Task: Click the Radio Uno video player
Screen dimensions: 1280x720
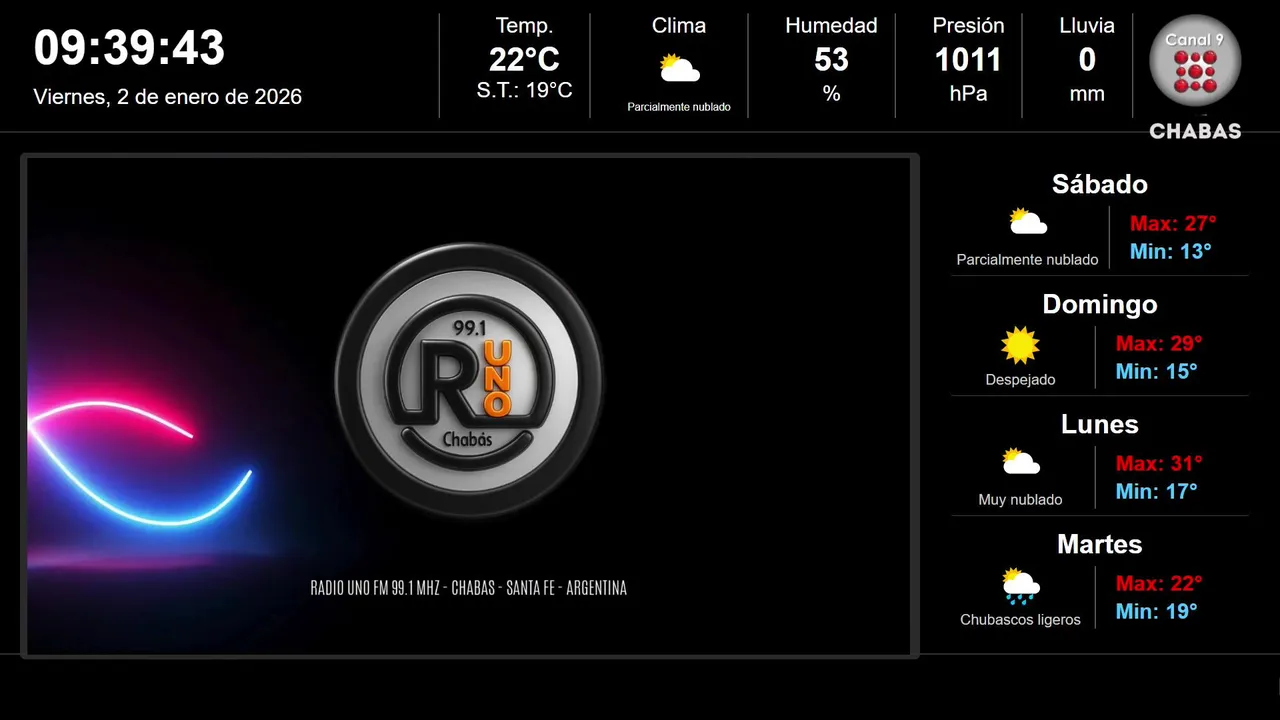Action: [x=469, y=406]
